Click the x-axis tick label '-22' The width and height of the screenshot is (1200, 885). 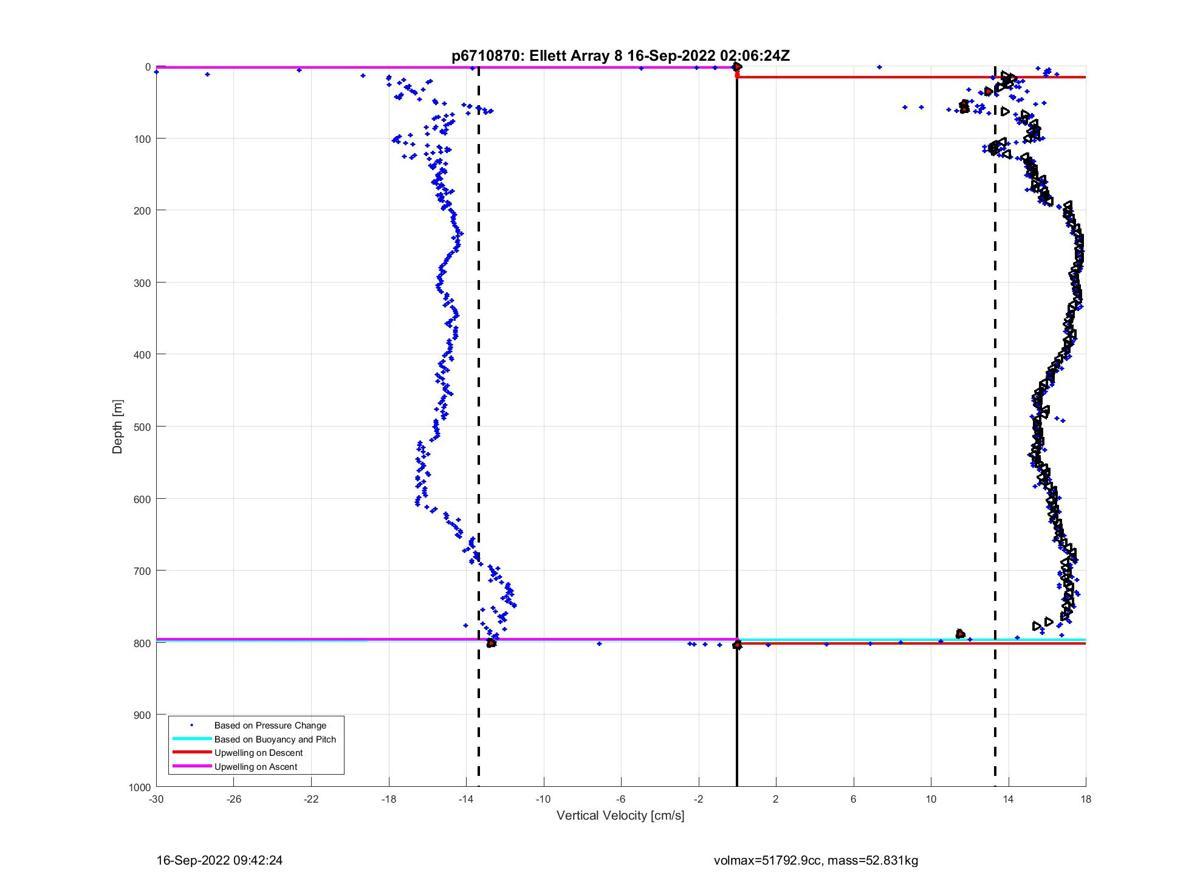(311, 799)
